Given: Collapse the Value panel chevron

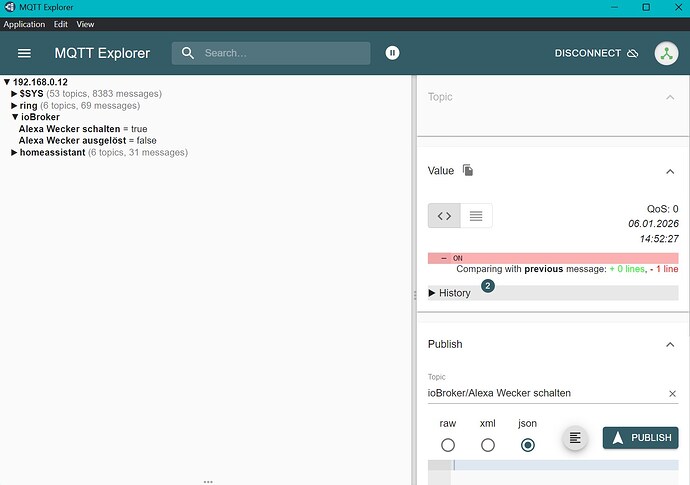Looking at the screenshot, I should [670, 172].
